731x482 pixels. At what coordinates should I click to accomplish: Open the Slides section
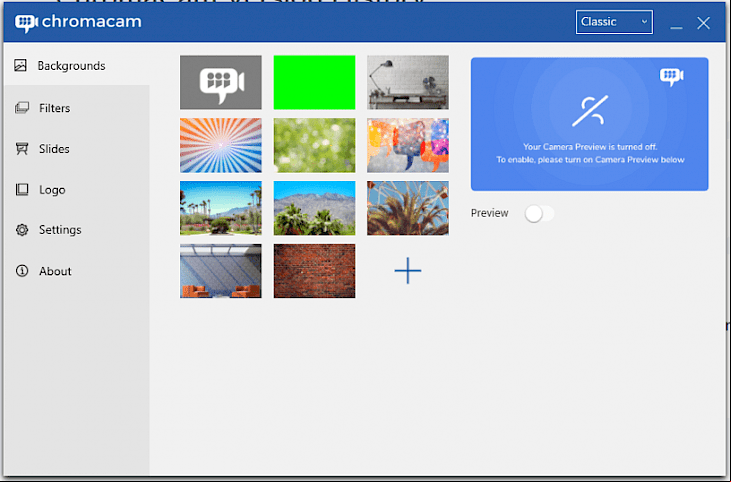click(76, 149)
